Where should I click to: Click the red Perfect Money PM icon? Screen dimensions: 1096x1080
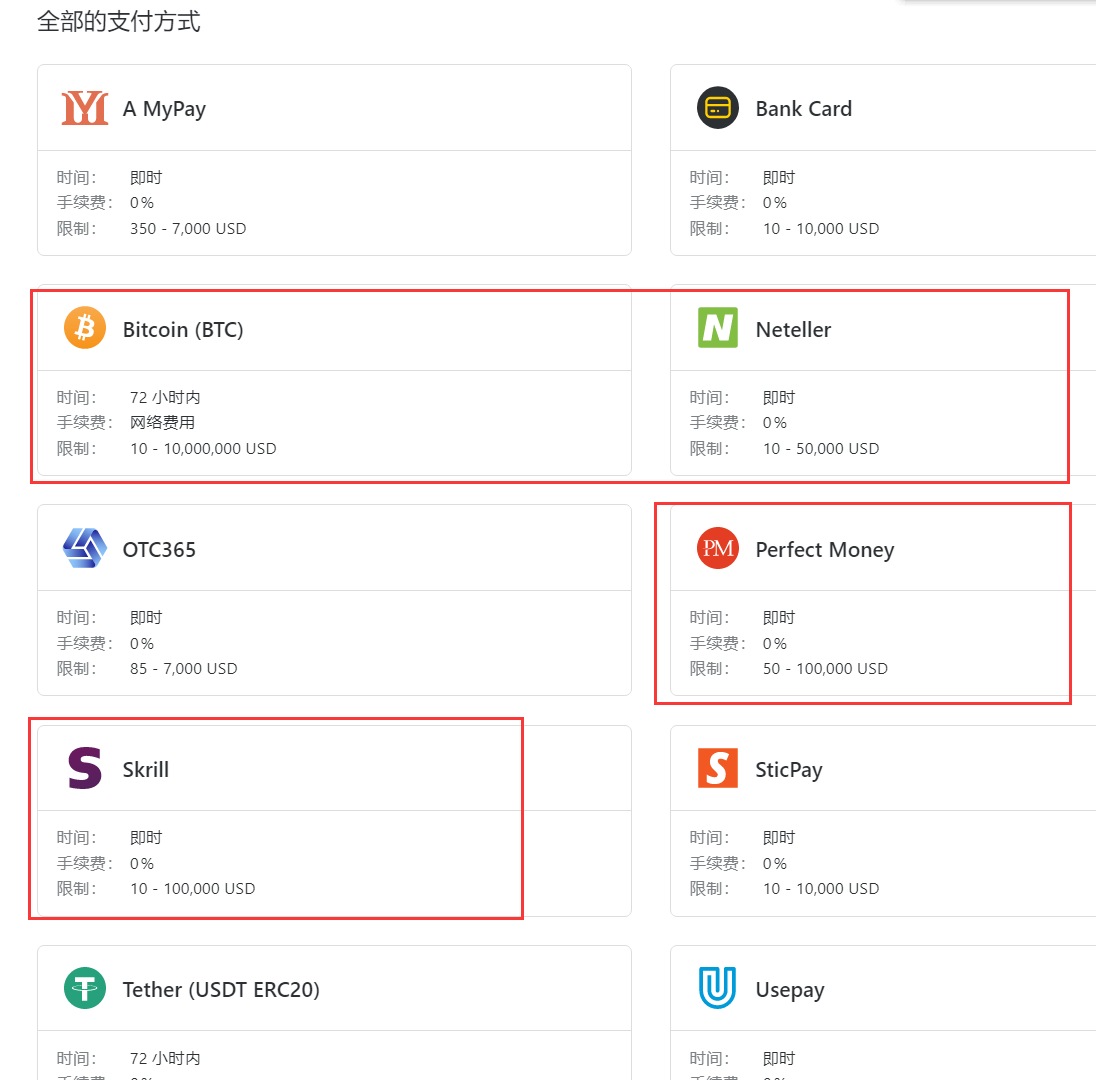[x=718, y=548]
